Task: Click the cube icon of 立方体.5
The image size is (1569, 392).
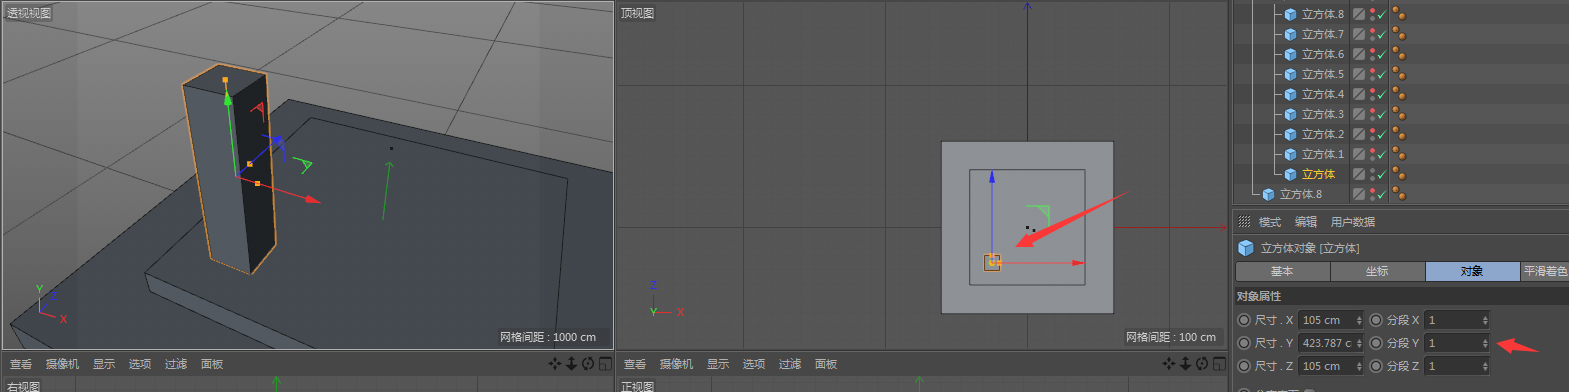Action: click(1290, 74)
